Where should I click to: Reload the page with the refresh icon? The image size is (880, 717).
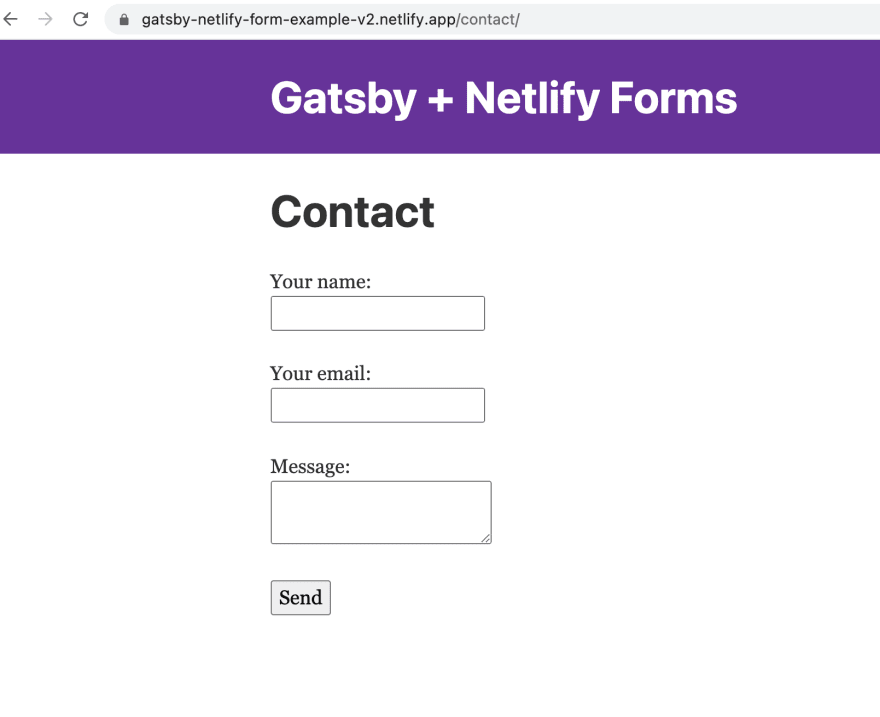click(x=81, y=19)
